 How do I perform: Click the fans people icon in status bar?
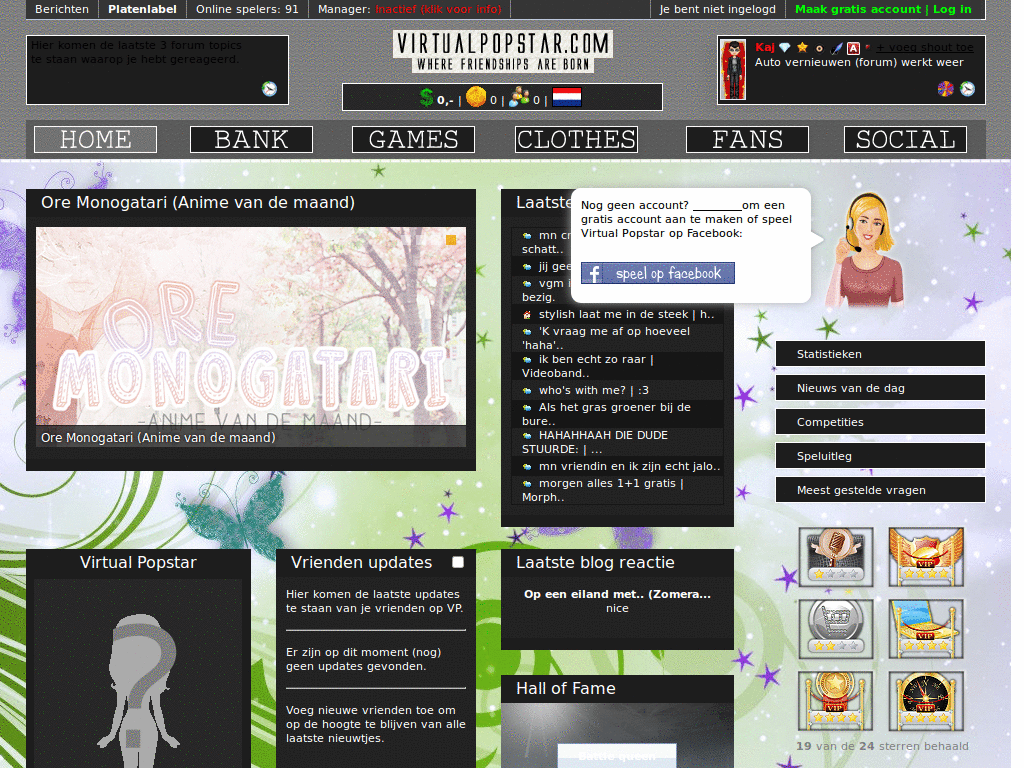(x=519, y=97)
